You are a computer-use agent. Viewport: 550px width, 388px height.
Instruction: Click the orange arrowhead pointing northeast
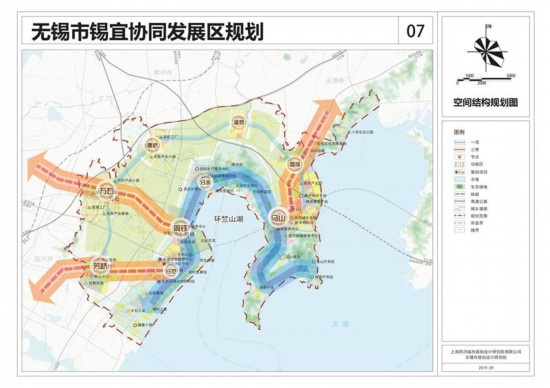click(328, 109)
